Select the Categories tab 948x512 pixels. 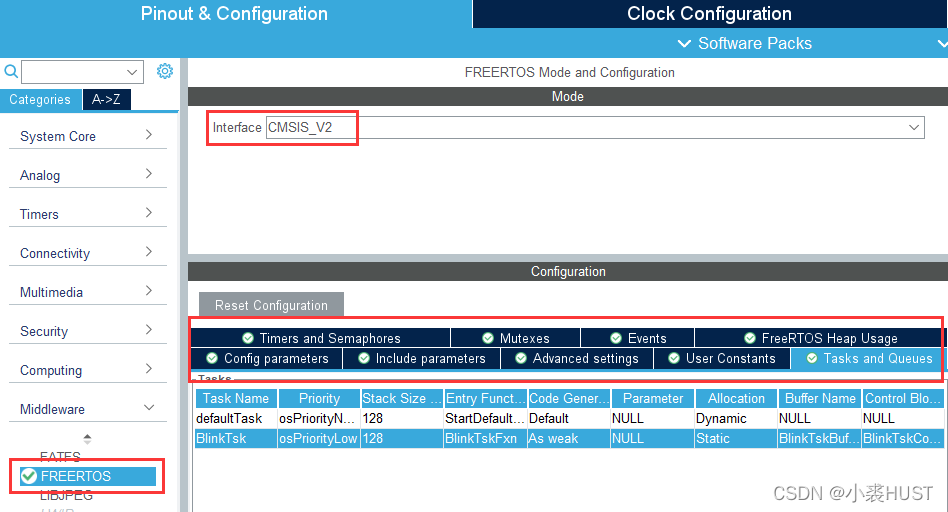click(x=40, y=100)
